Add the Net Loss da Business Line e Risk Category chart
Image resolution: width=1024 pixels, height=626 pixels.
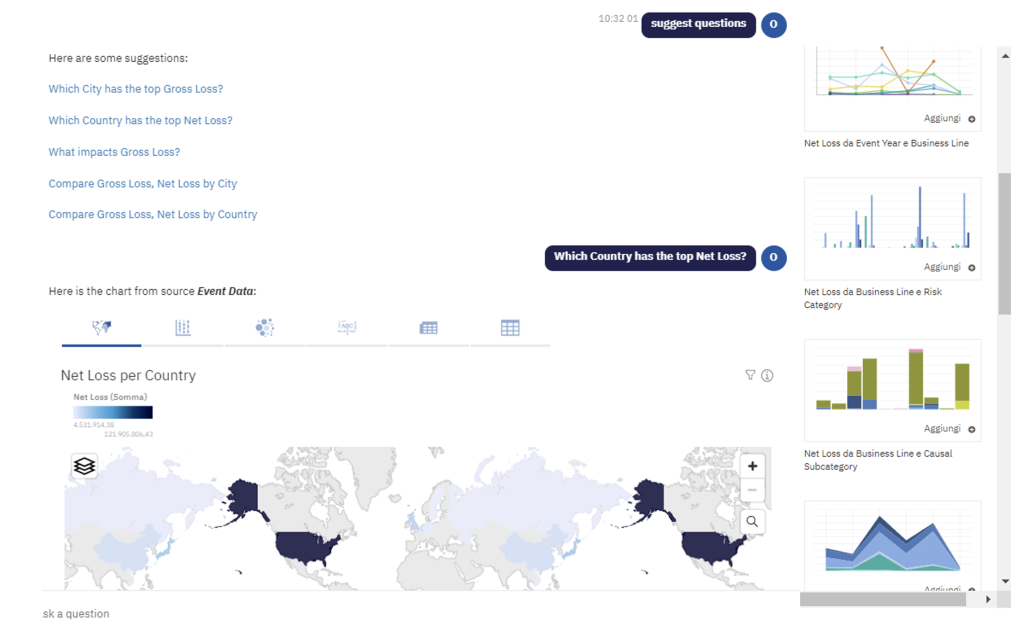(x=950, y=267)
